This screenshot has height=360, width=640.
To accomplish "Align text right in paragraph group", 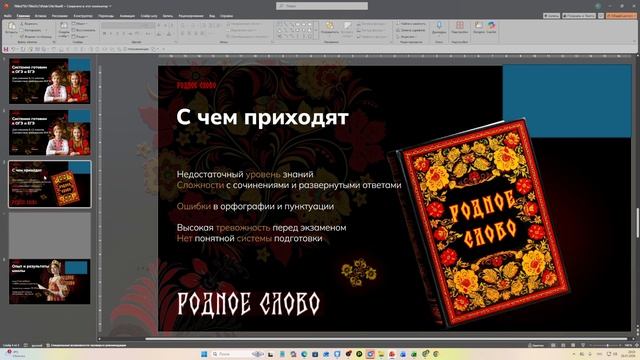I will pyautogui.click(x=196, y=34).
